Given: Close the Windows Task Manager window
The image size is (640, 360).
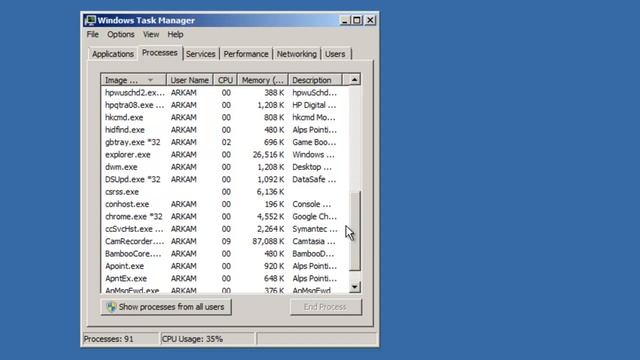Looking at the screenshot, I should click(x=370, y=20).
